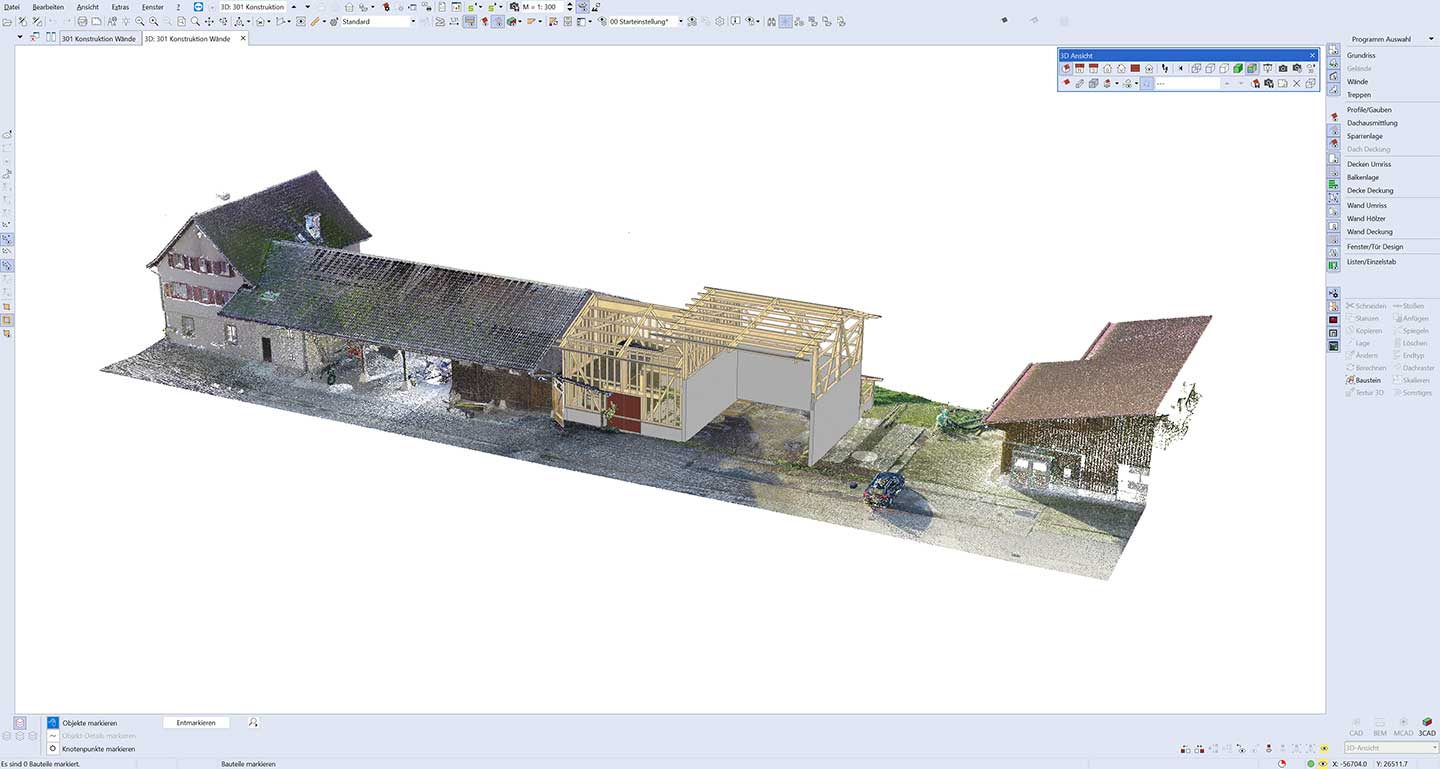The width and height of the screenshot is (1440, 769).
Task: Open Sparrenlage from the program list
Action: tap(1364, 136)
